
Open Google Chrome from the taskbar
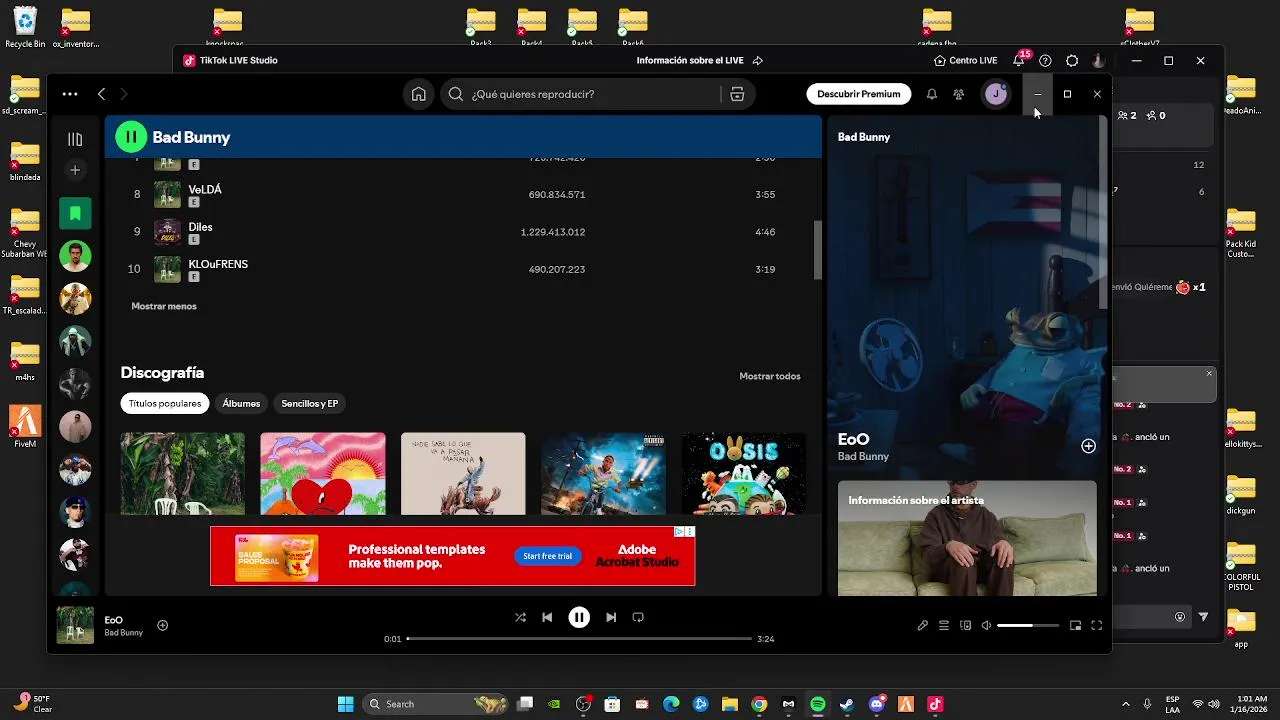point(759,704)
